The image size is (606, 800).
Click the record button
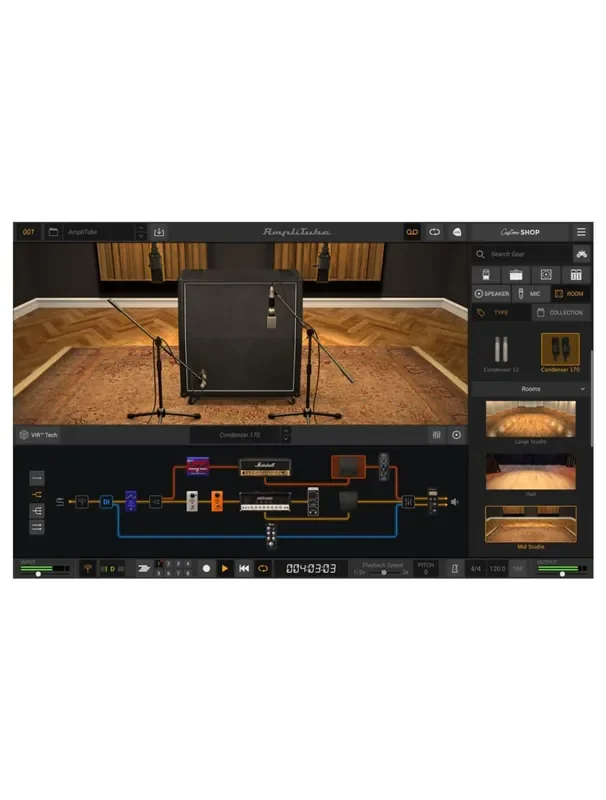pyautogui.click(x=206, y=568)
